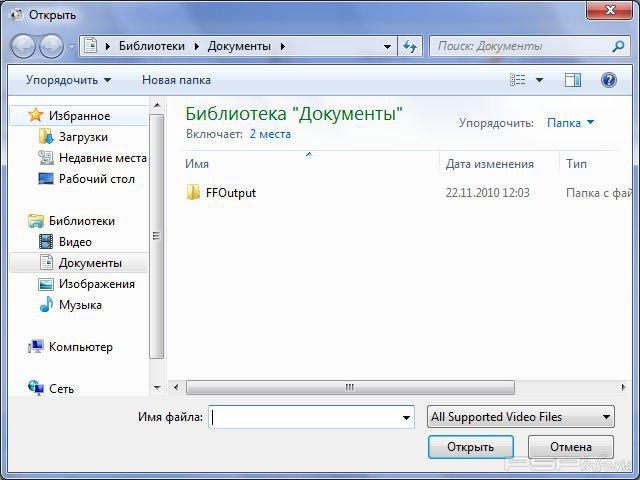Open Рабочий стол in navigation pane

tap(97, 179)
